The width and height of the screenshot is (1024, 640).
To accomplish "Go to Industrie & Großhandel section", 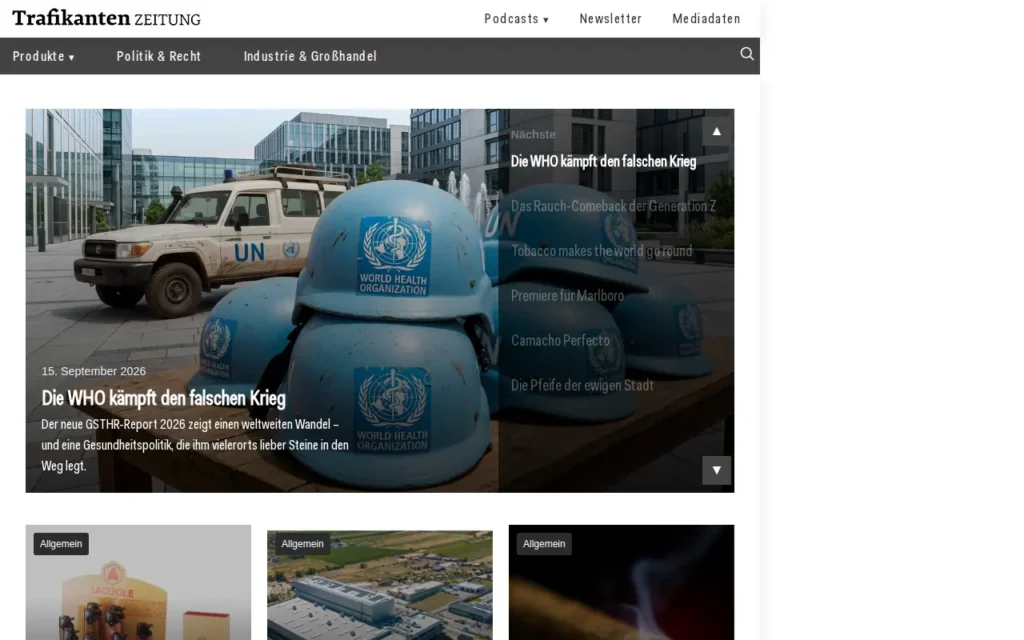I will [310, 56].
